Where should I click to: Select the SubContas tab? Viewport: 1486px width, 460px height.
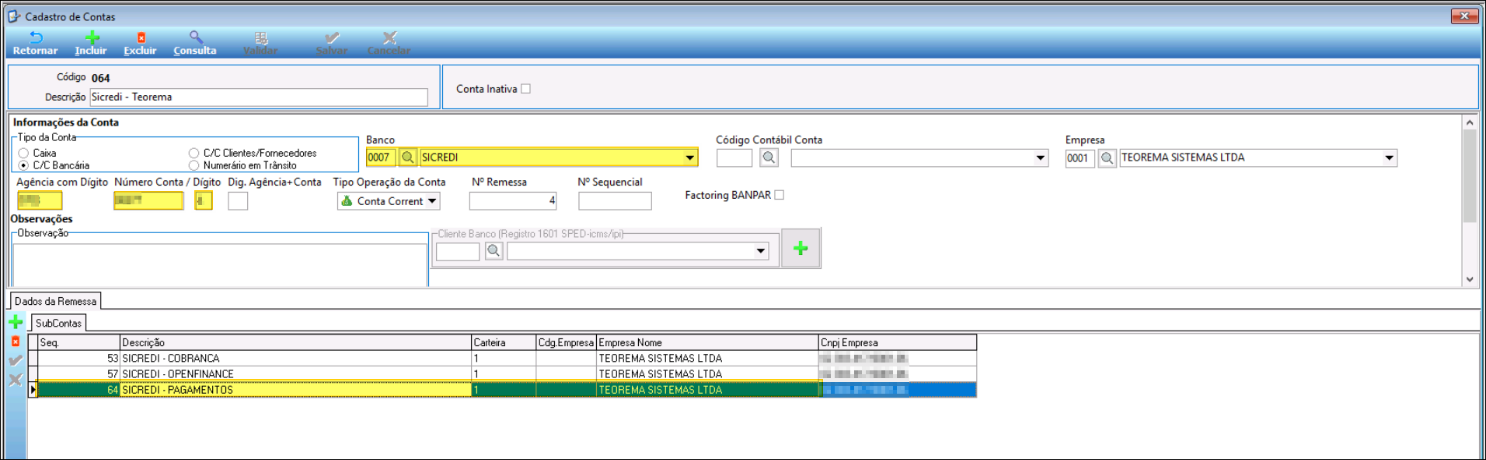click(59, 323)
